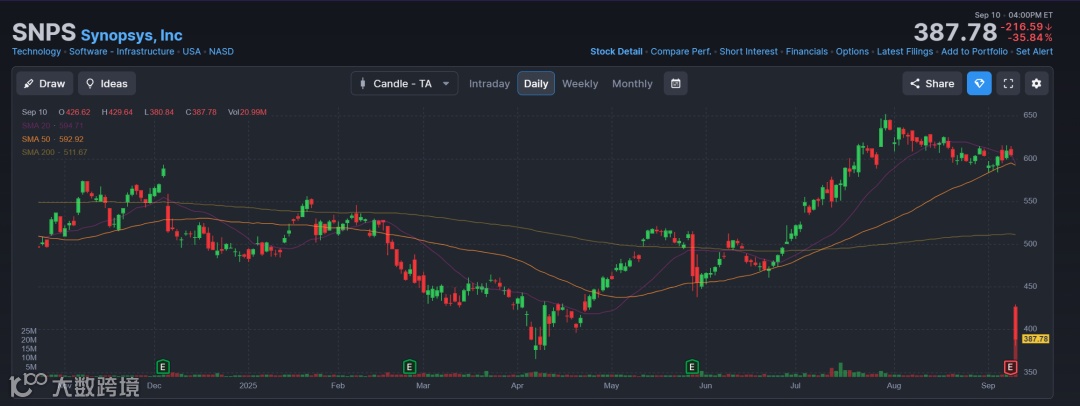Click the SMA 200 indicator label

click(54, 152)
